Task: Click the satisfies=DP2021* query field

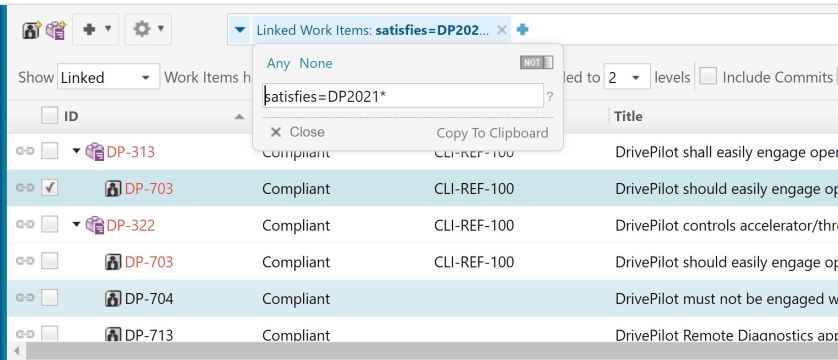Action: click(404, 97)
